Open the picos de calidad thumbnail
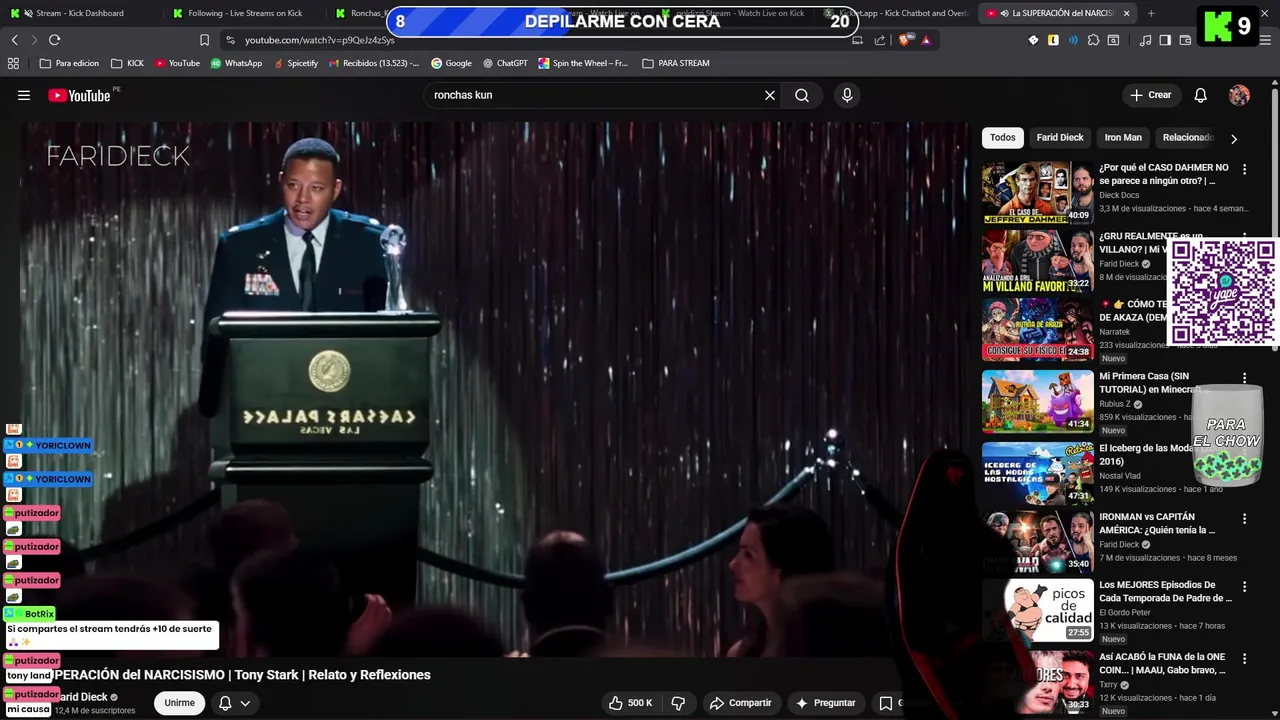The image size is (1280, 720). click(x=1038, y=610)
